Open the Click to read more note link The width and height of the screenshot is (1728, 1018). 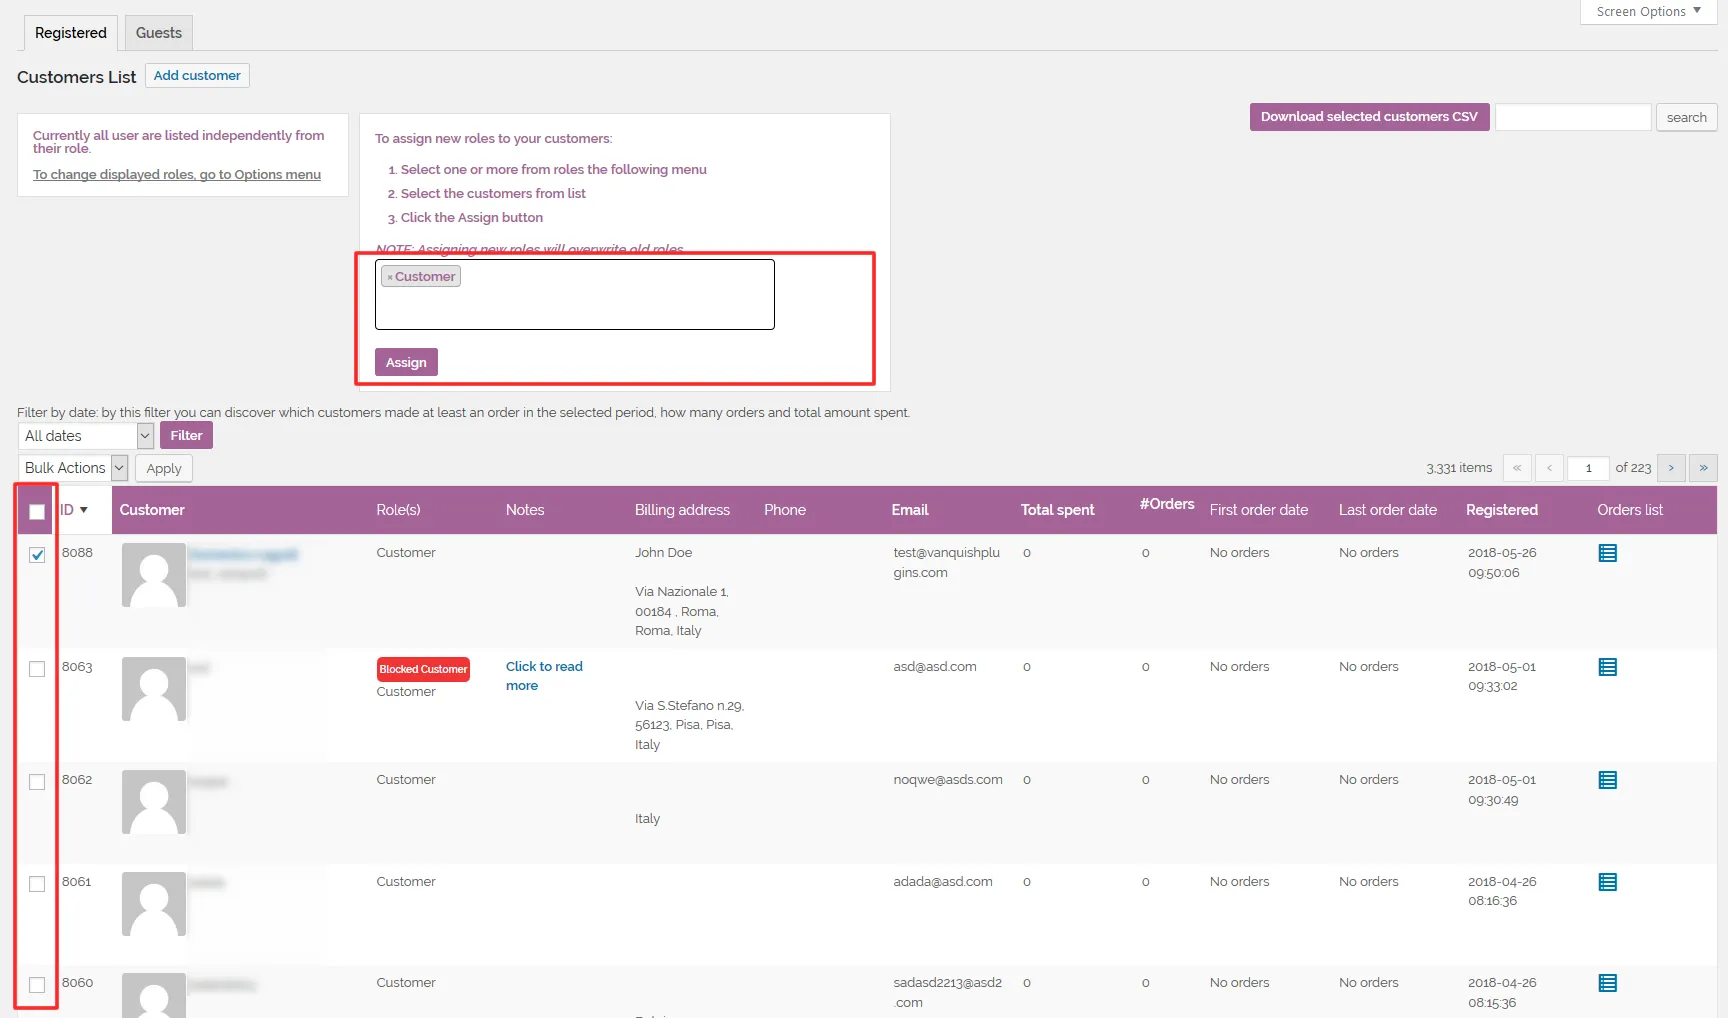(543, 676)
